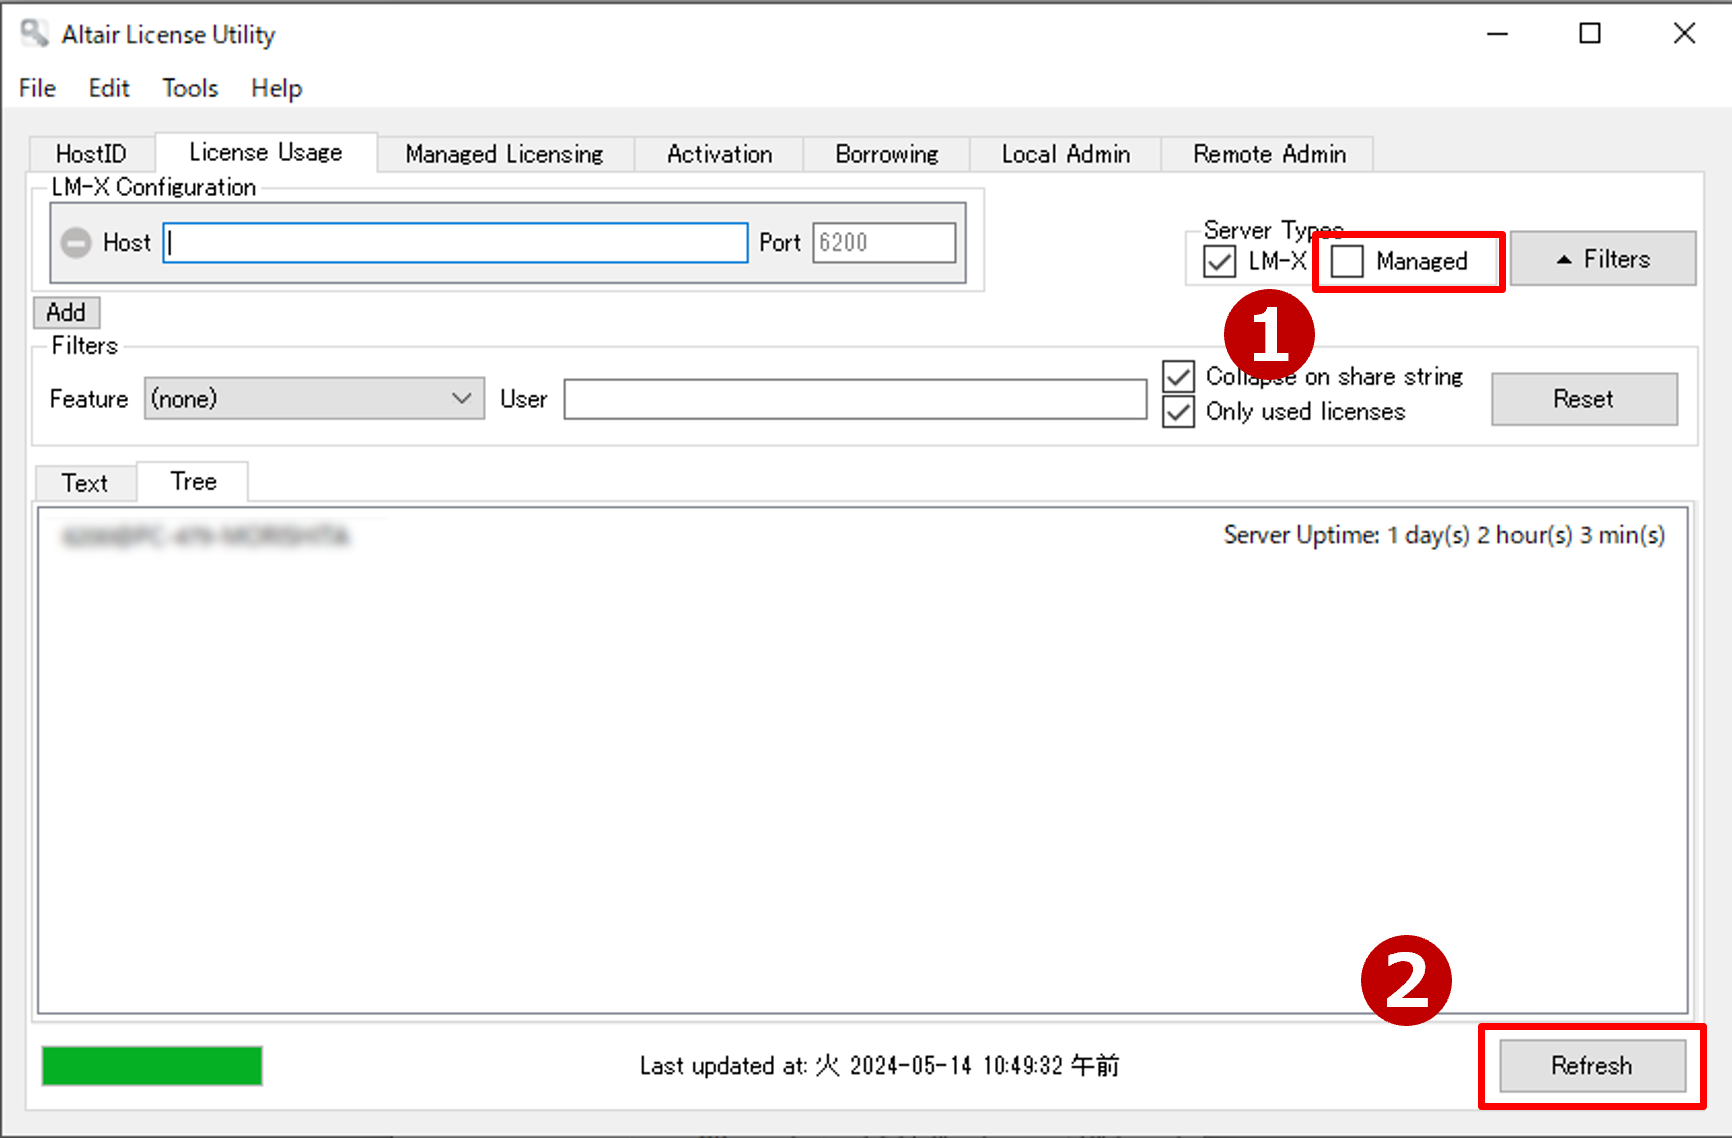Disable the Only used licenses checkbox
Viewport: 1732px width, 1138px height.
pyautogui.click(x=1179, y=412)
